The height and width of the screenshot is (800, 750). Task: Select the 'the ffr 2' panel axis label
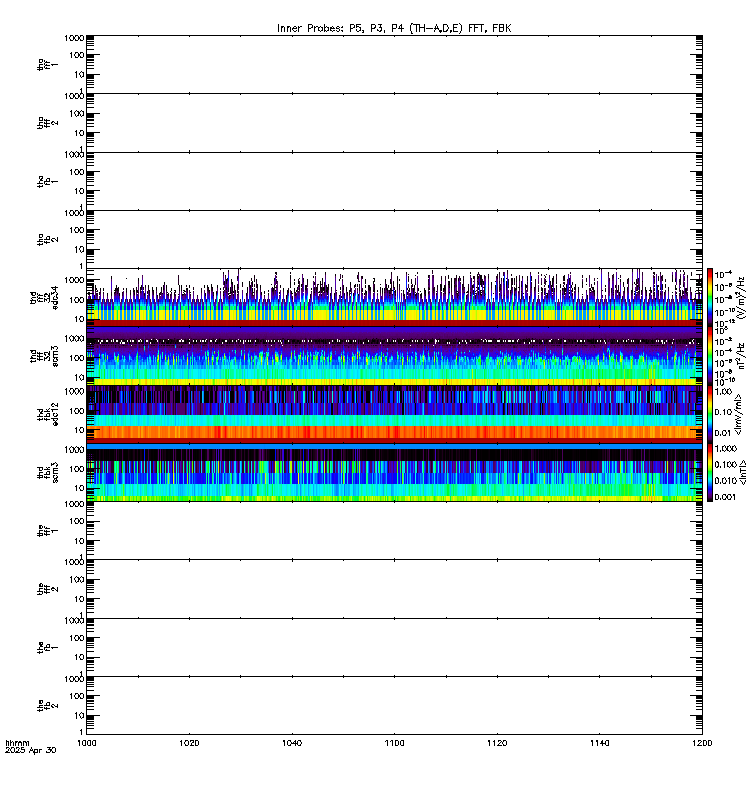click(47, 589)
